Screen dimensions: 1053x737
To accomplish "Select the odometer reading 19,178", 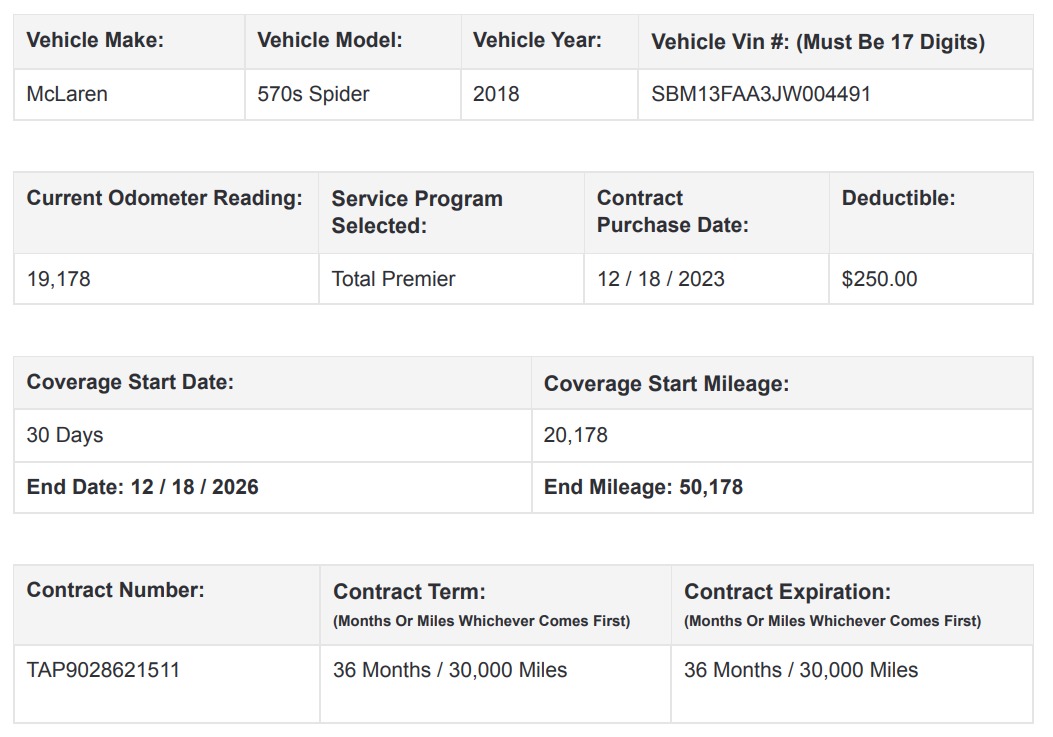I will [x=58, y=279].
